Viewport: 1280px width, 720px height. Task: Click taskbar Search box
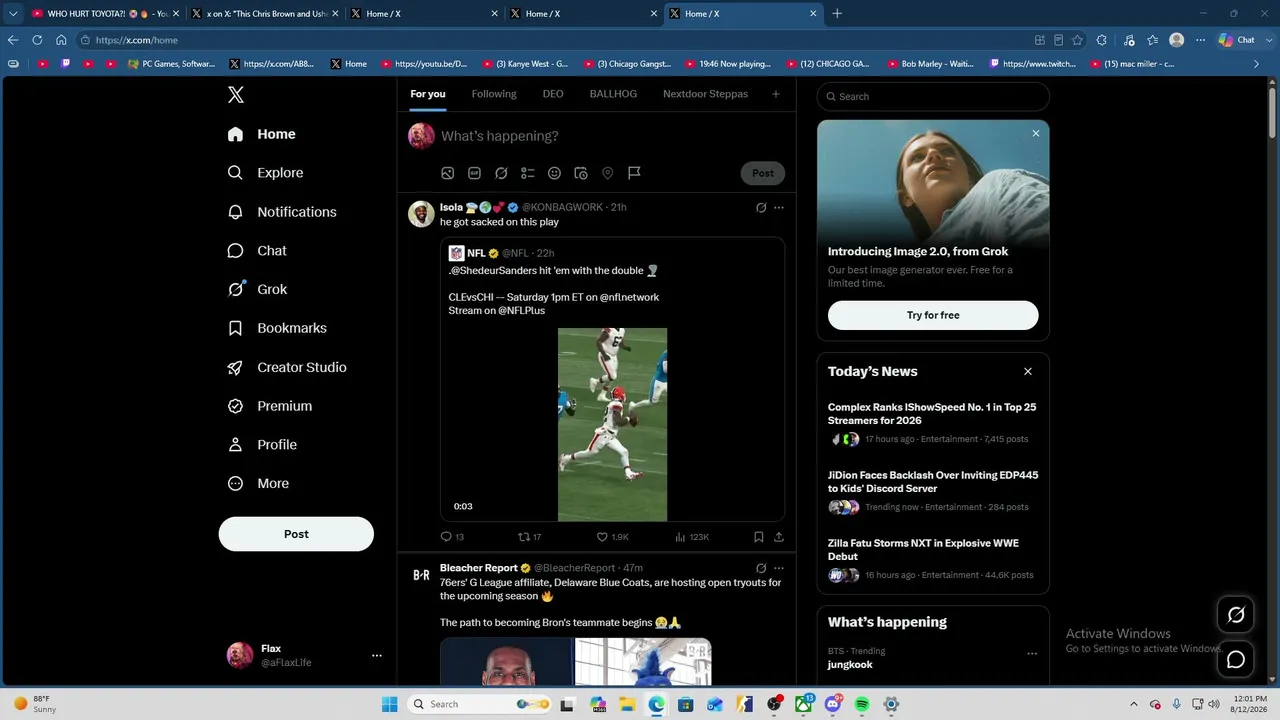(481, 704)
